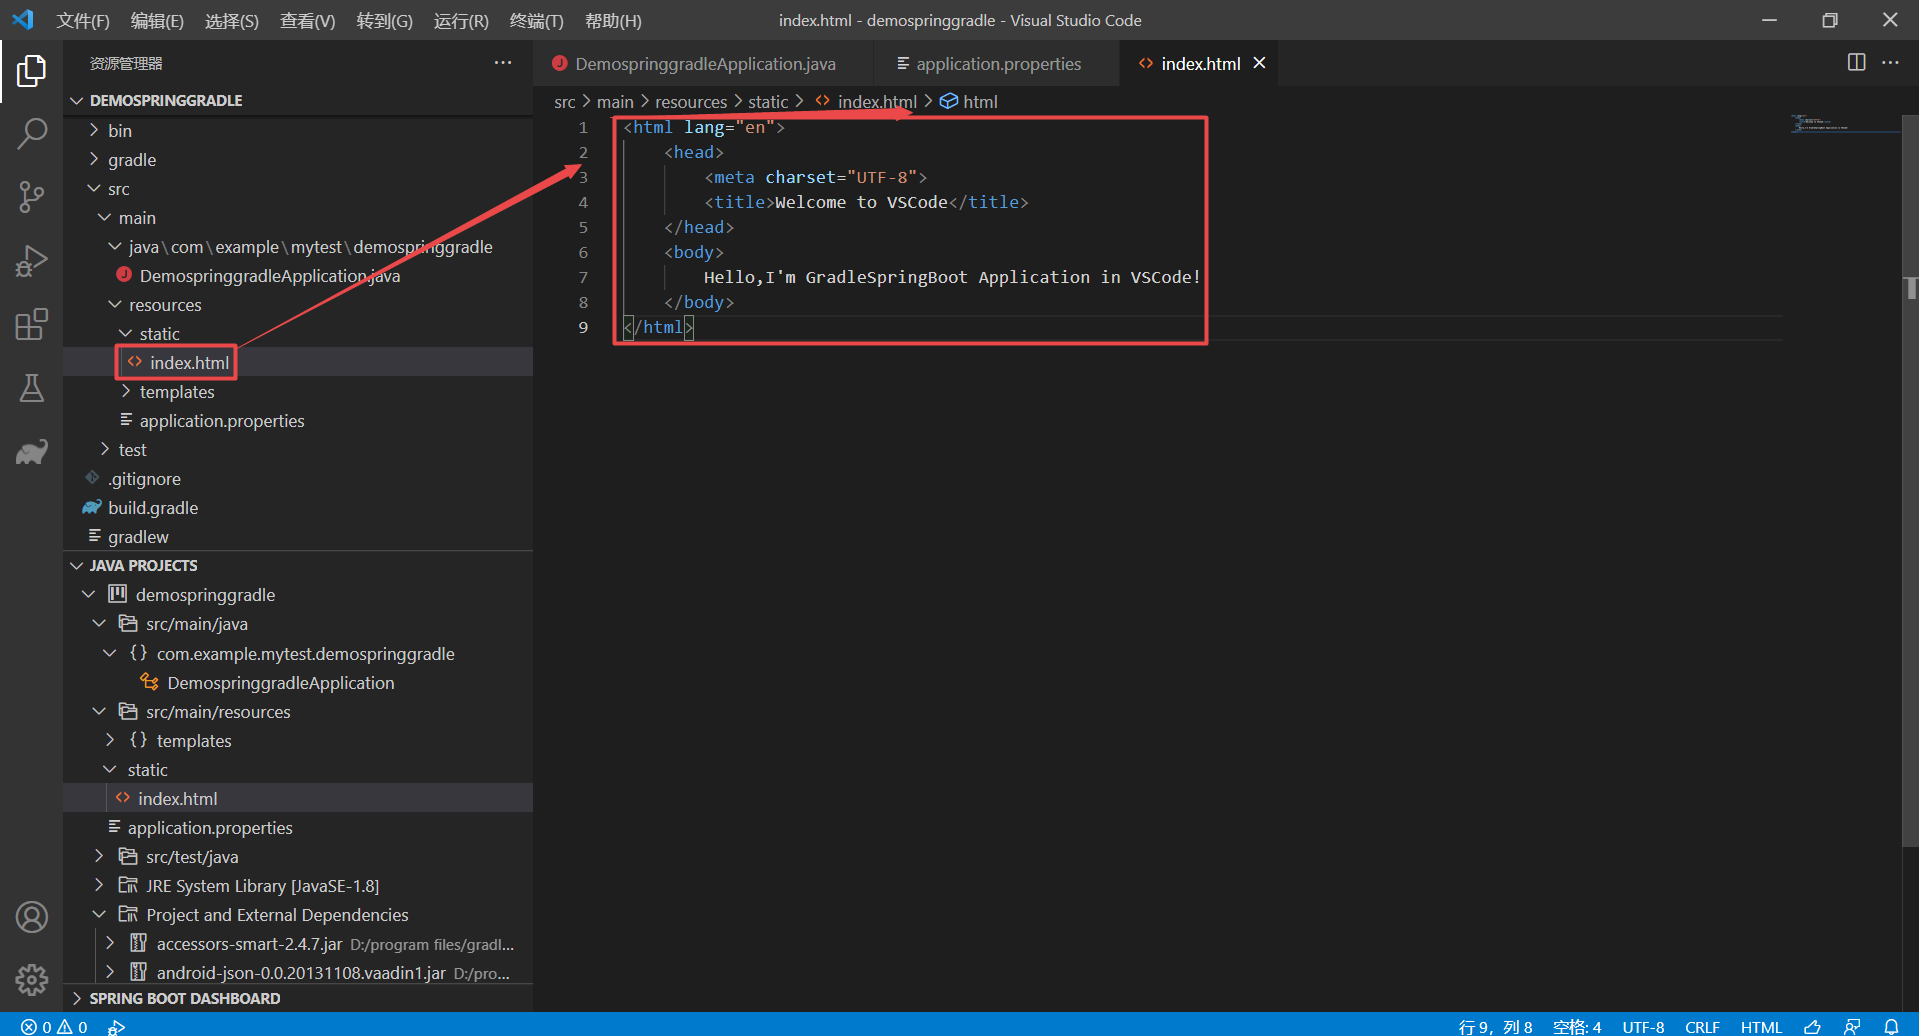Screen dimensions: 1919x1036
Task: Open the Gradle elephant view icon
Action: pyautogui.click(x=31, y=452)
